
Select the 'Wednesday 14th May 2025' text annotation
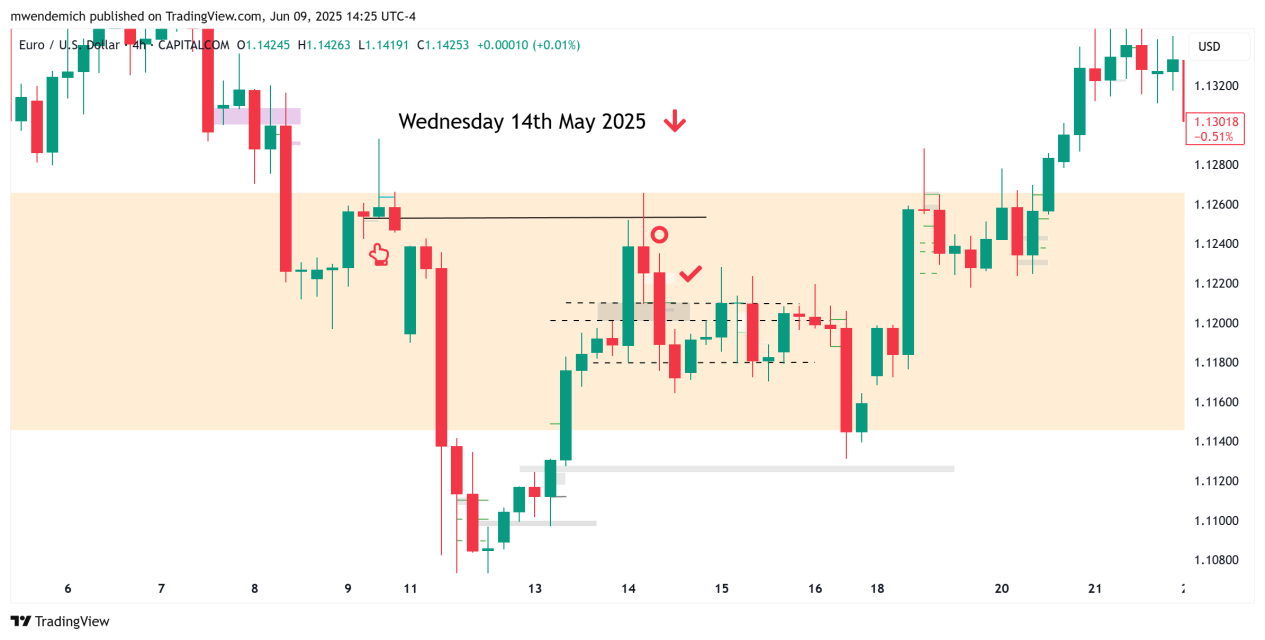[522, 122]
